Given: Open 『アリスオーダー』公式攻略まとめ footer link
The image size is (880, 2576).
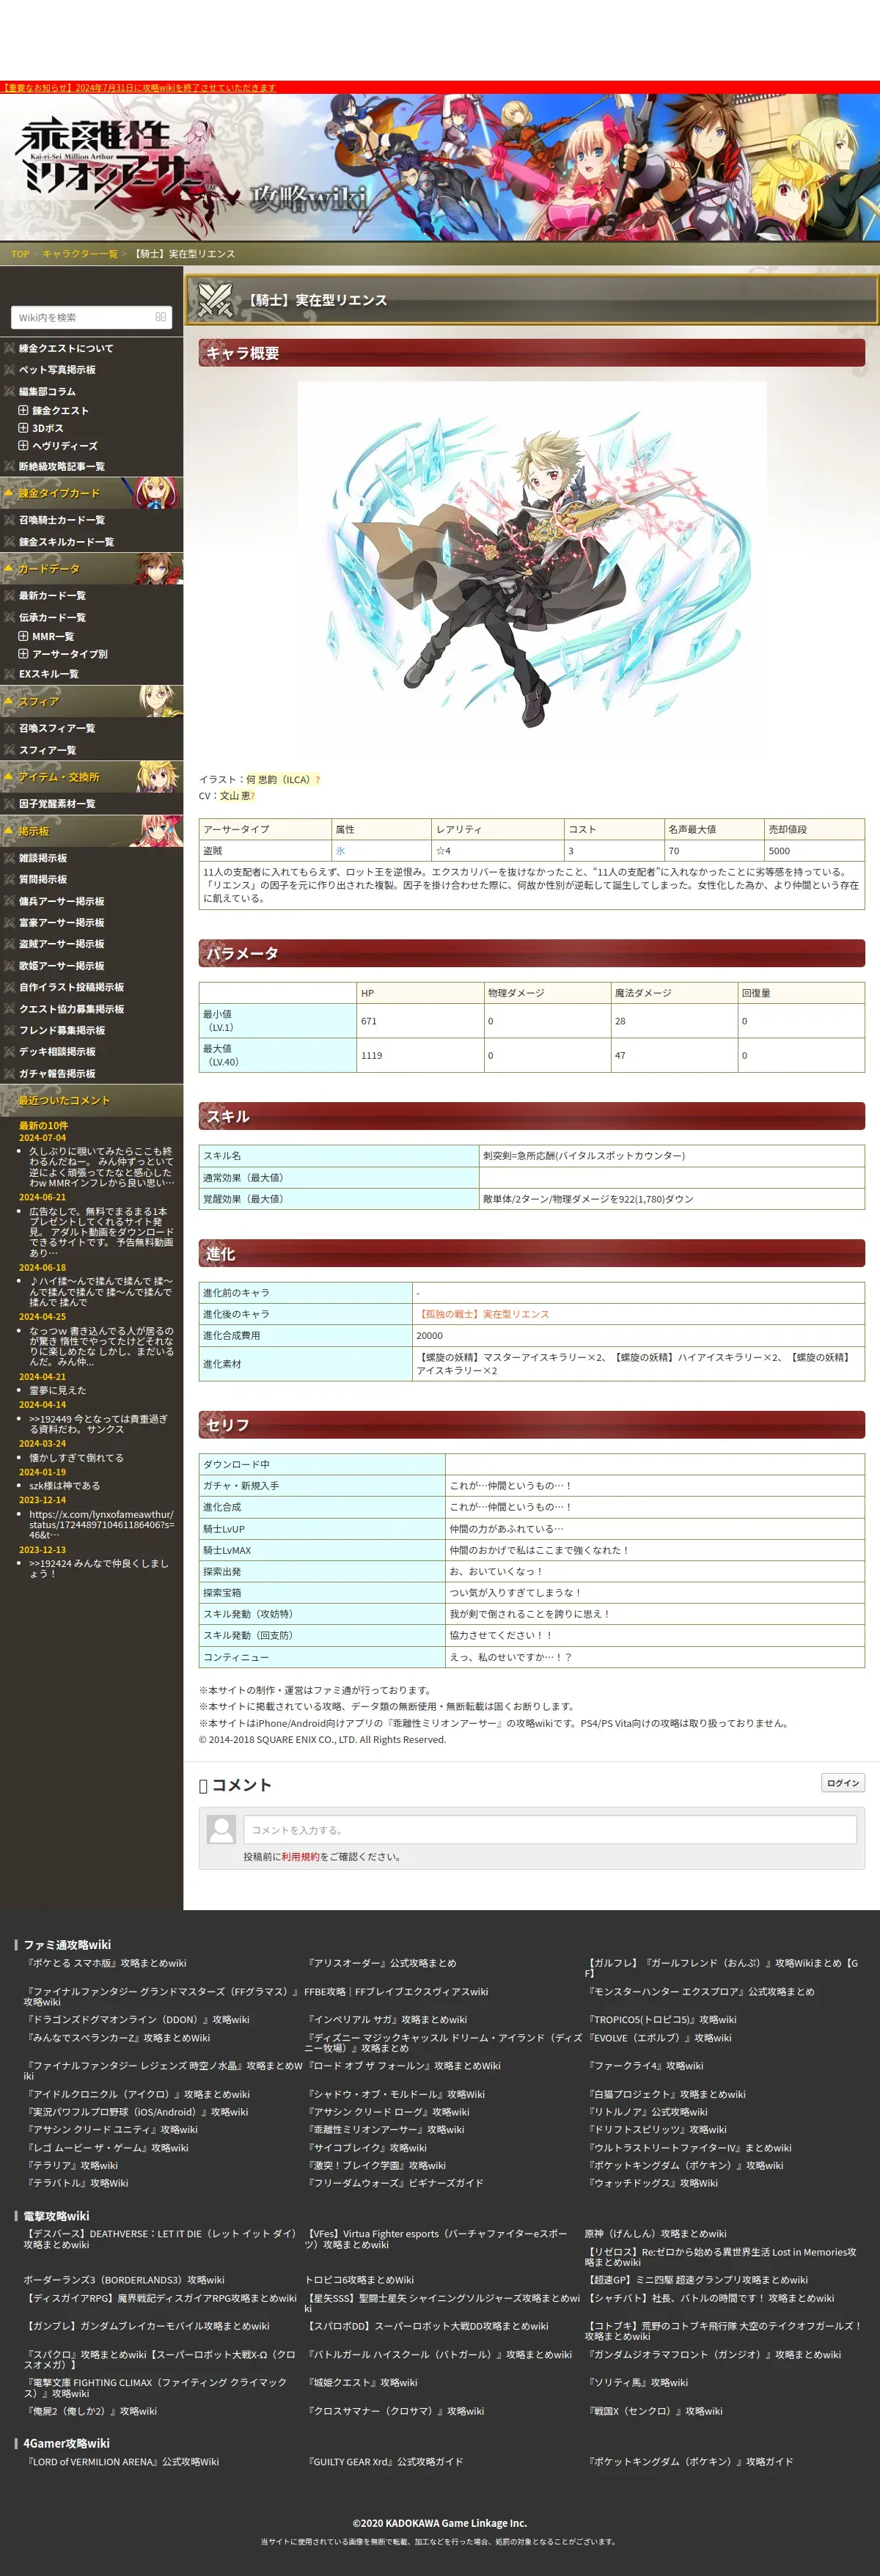Looking at the screenshot, I should (380, 1963).
